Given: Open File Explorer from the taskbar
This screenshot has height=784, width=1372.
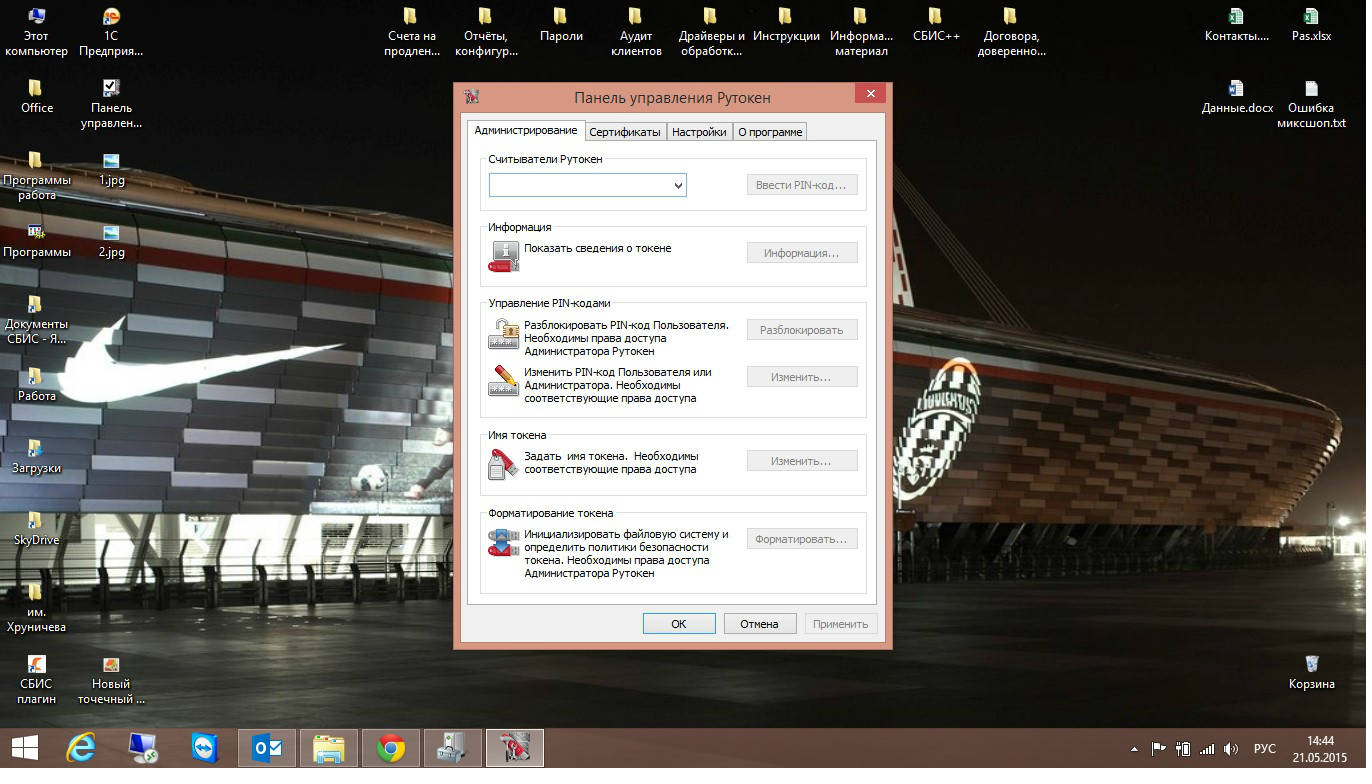Looking at the screenshot, I should (329, 748).
